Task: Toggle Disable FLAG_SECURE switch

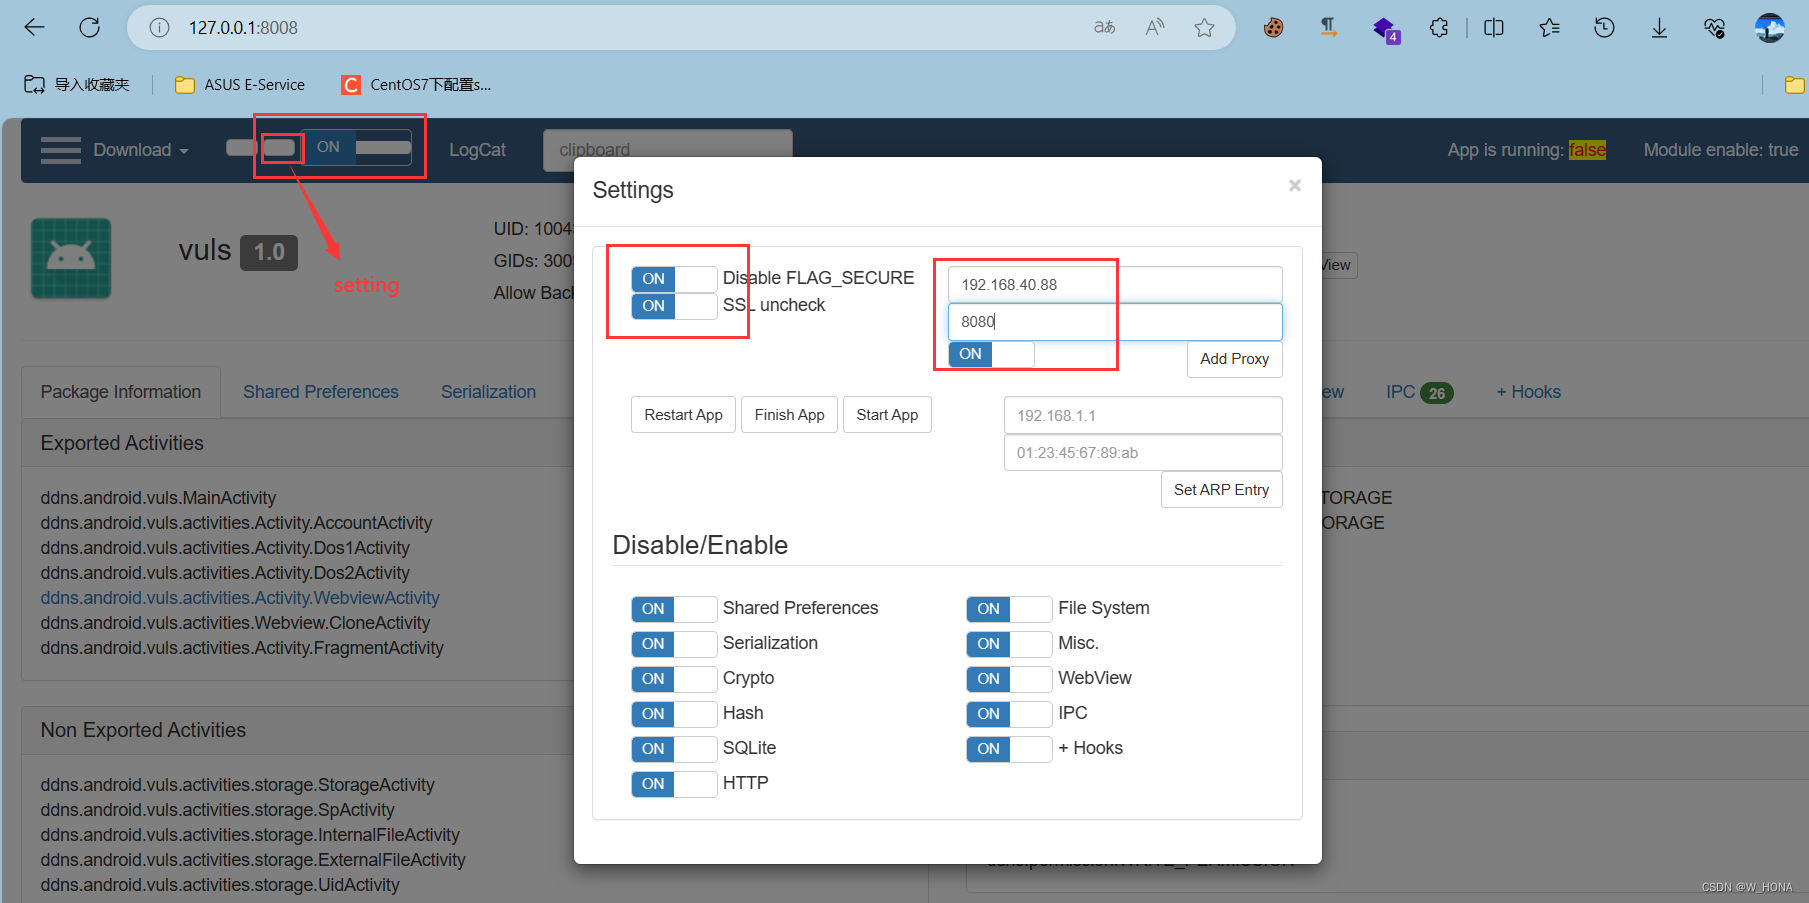Action: [674, 279]
